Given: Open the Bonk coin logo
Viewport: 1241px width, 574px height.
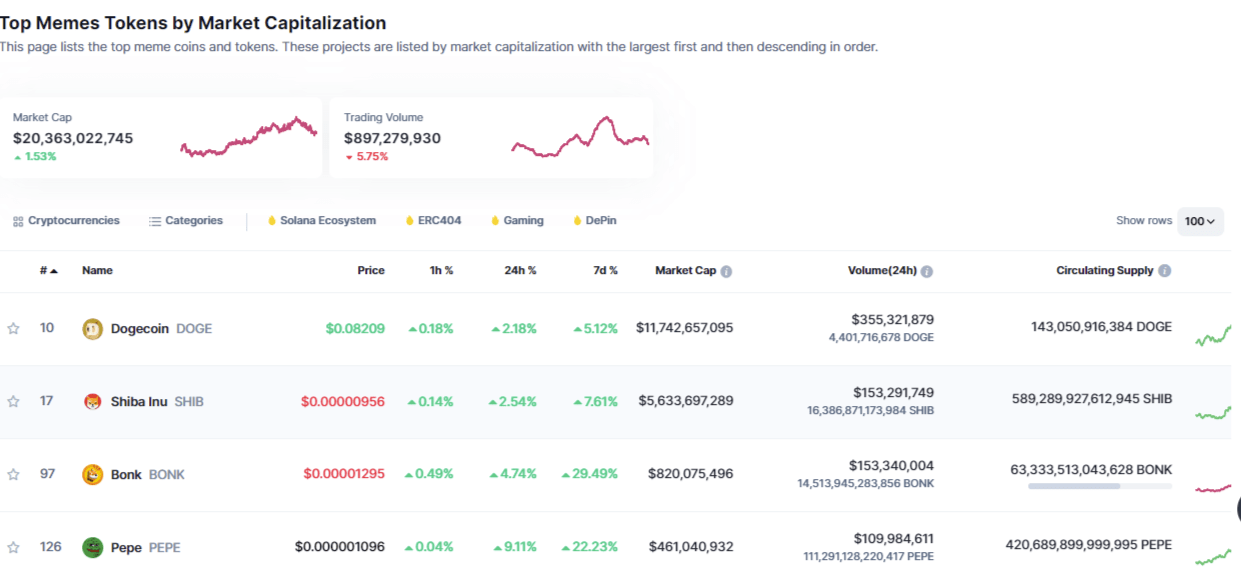Looking at the screenshot, I should [x=92, y=474].
